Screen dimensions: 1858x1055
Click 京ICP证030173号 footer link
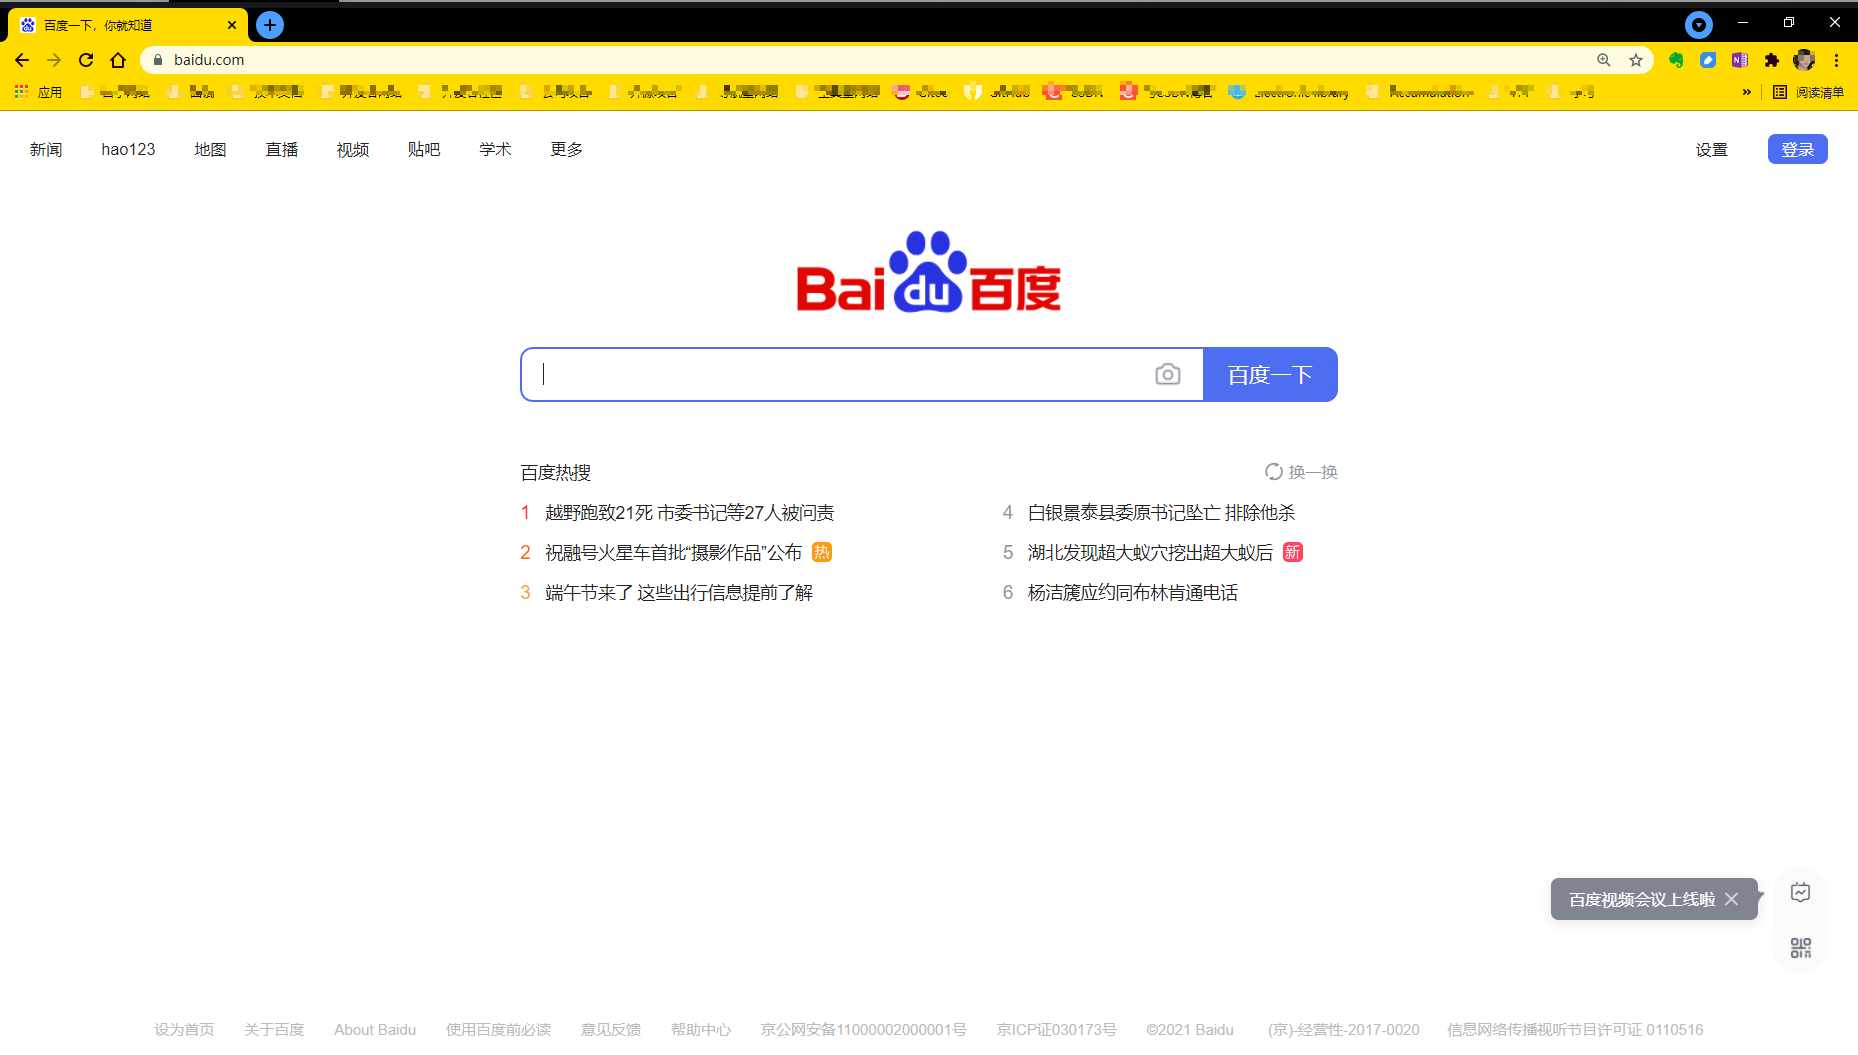1057,1029
